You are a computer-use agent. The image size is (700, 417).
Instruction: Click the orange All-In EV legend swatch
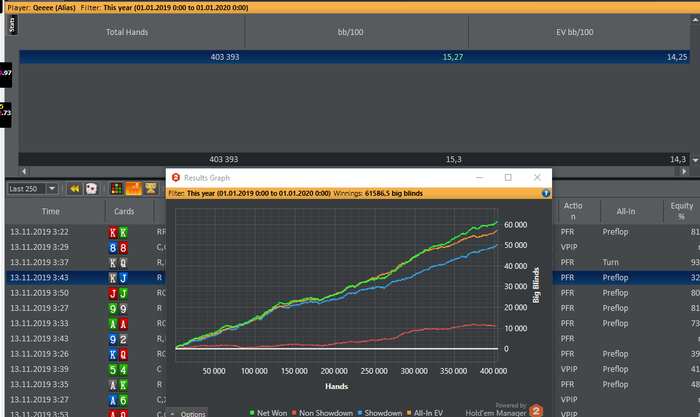(409, 413)
